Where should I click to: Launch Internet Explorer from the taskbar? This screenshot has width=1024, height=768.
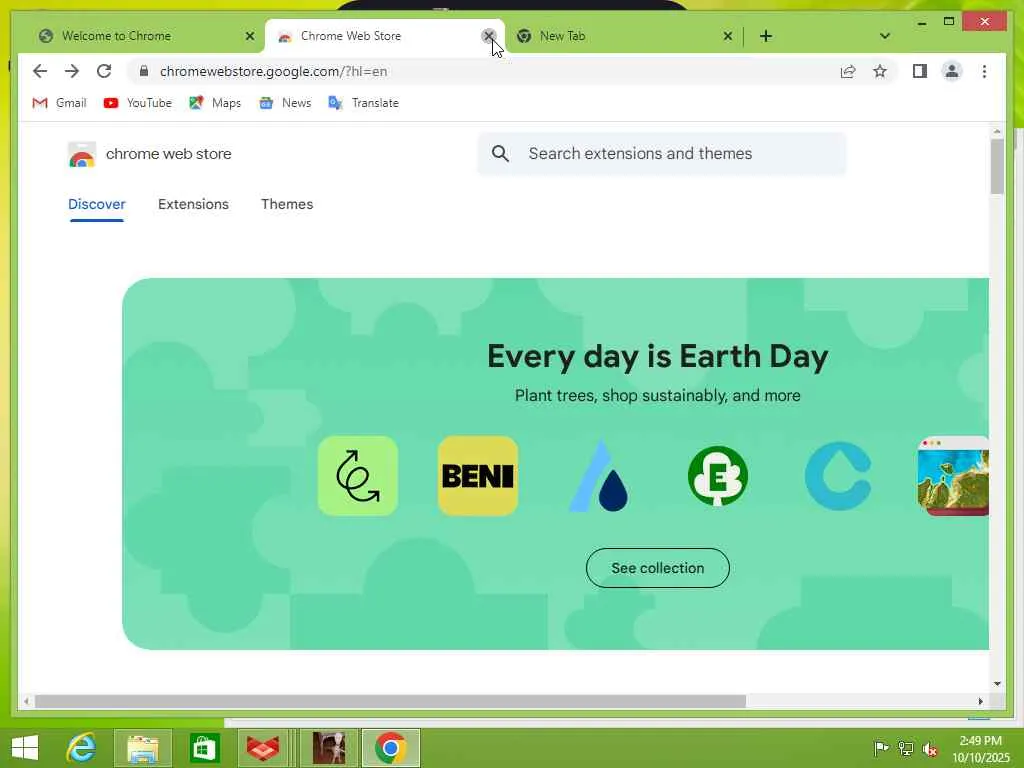[x=81, y=748]
